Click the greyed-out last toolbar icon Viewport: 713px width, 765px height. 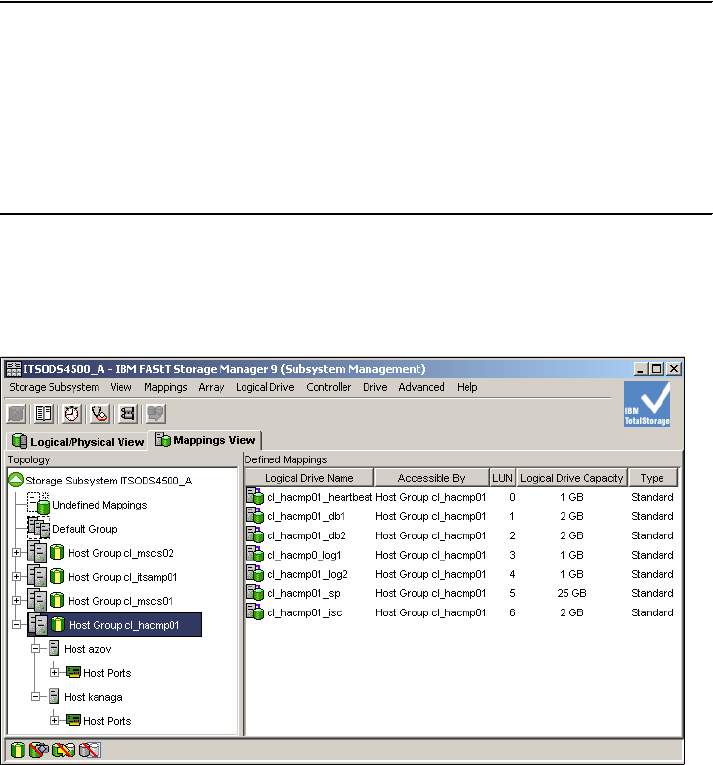tap(156, 414)
